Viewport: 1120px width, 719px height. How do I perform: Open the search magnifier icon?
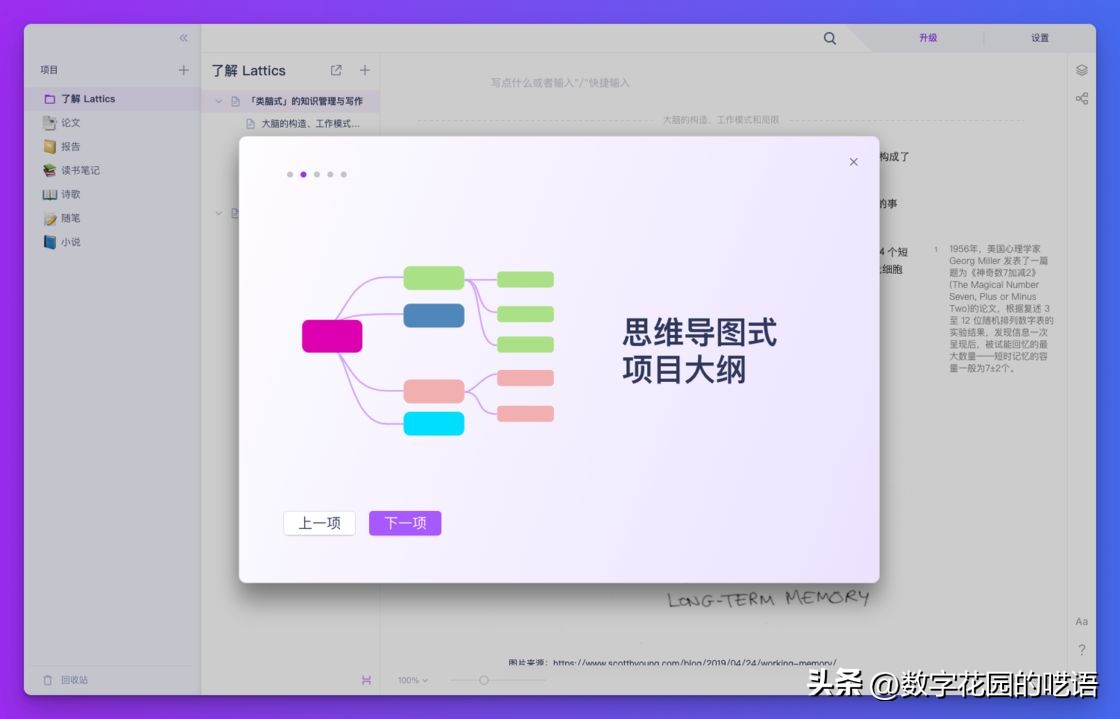[829, 38]
